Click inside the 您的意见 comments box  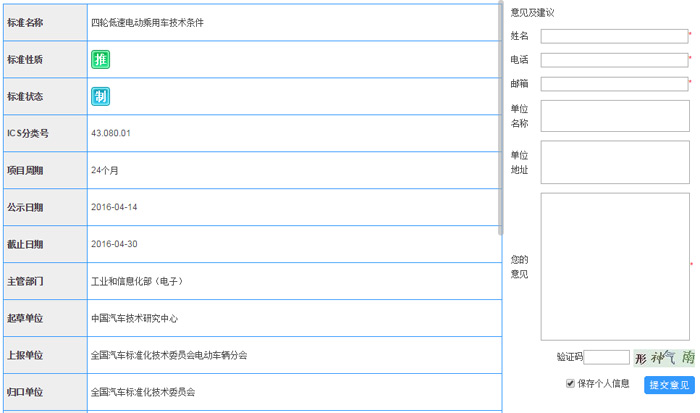[614, 266]
